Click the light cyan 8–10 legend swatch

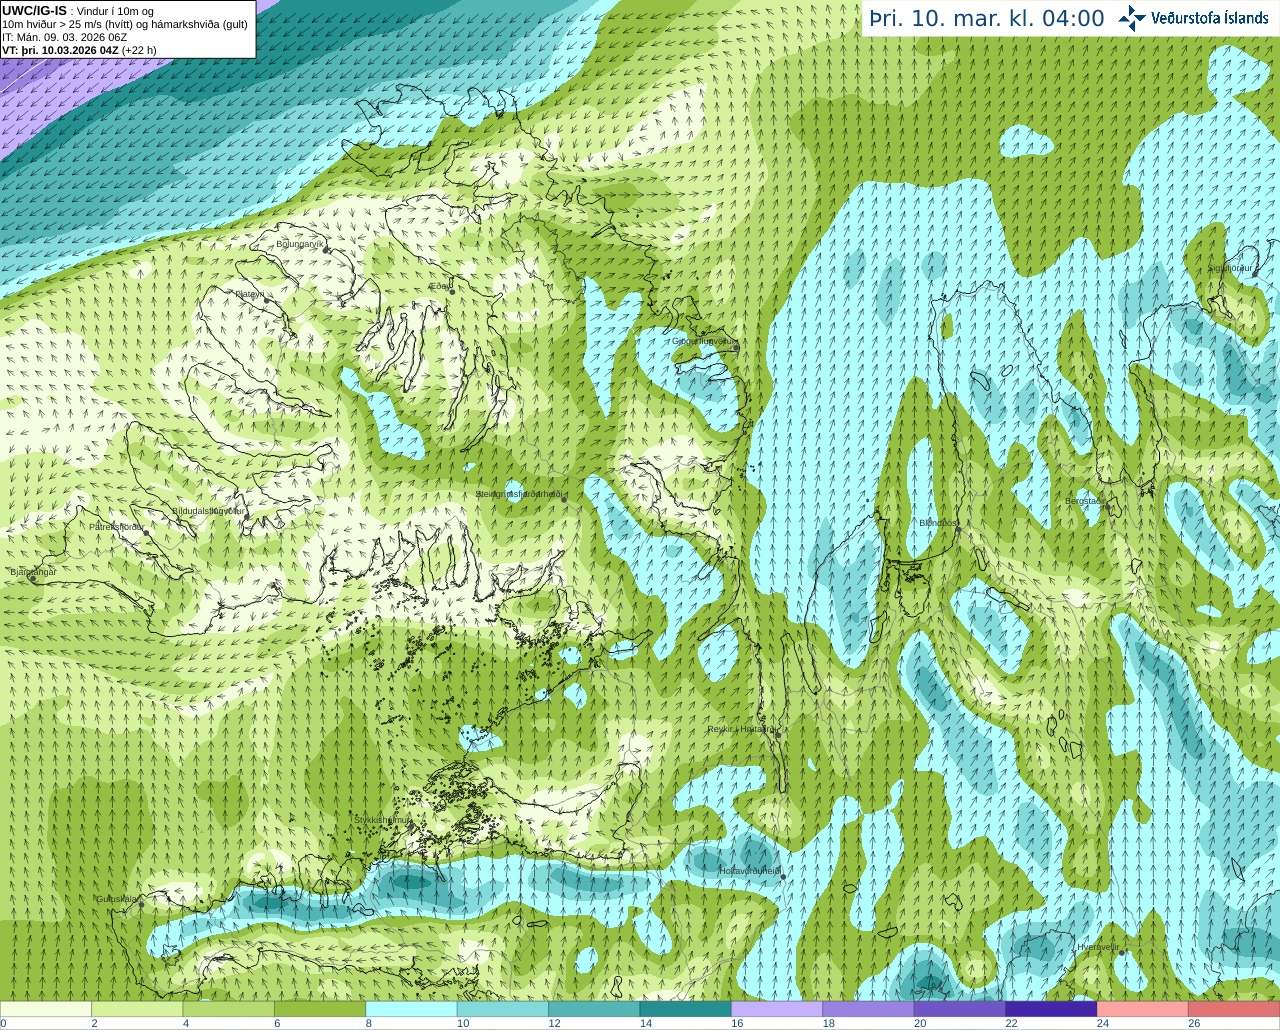tap(412, 1009)
